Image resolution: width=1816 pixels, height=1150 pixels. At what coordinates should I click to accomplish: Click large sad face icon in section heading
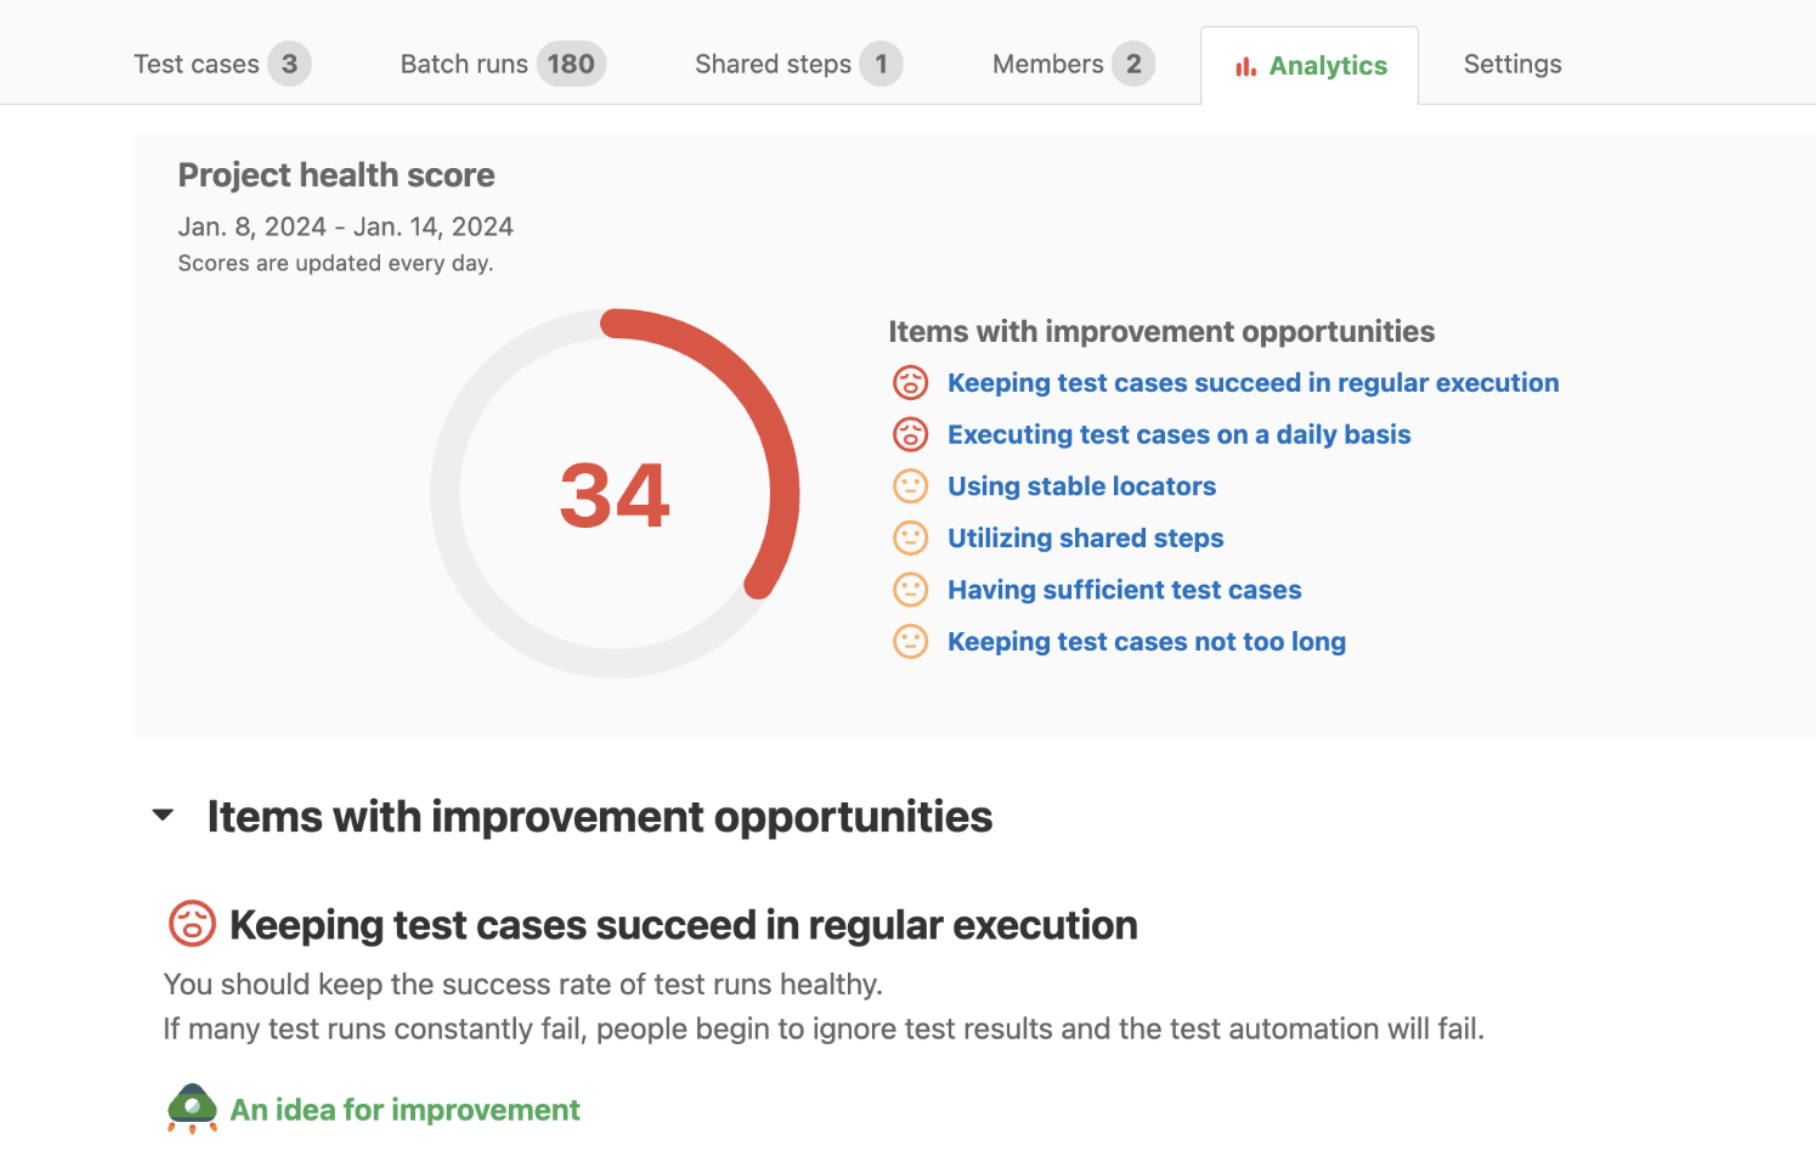coord(192,924)
